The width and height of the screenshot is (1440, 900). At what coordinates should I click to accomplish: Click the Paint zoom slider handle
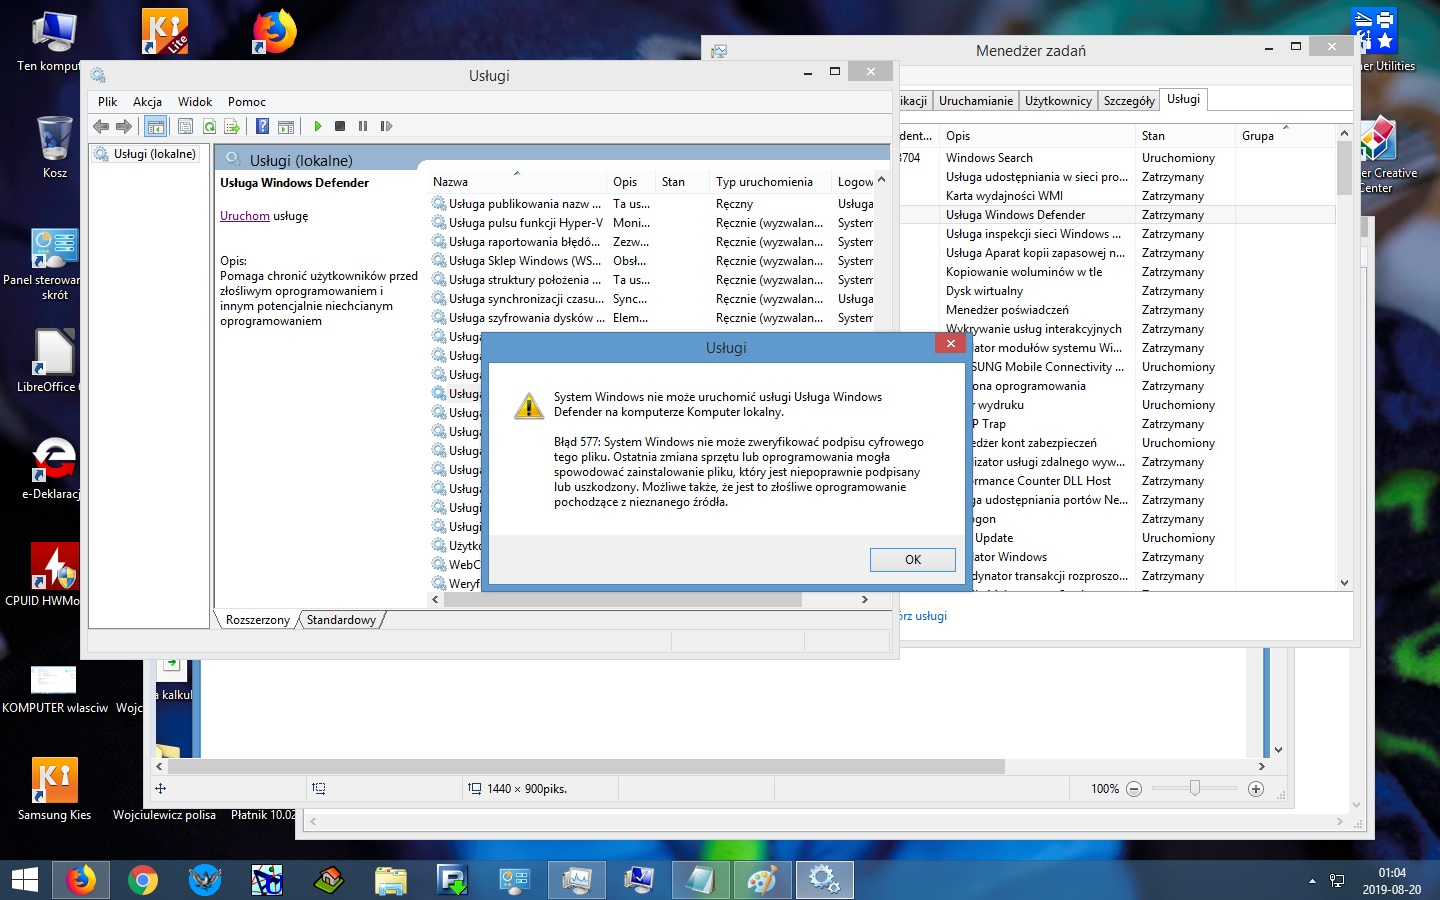[1194, 789]
